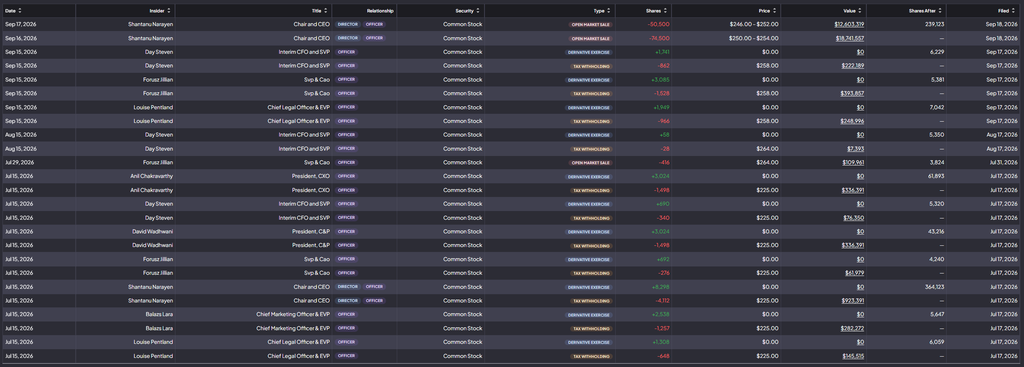This screenshot has height=367, width=1024.
Task: Click the $145,515 value link
Action: click(854, 356)
